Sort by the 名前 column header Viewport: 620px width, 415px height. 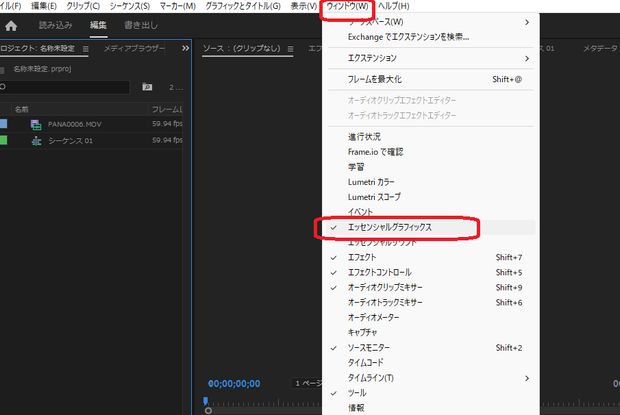tap(21, 109)
